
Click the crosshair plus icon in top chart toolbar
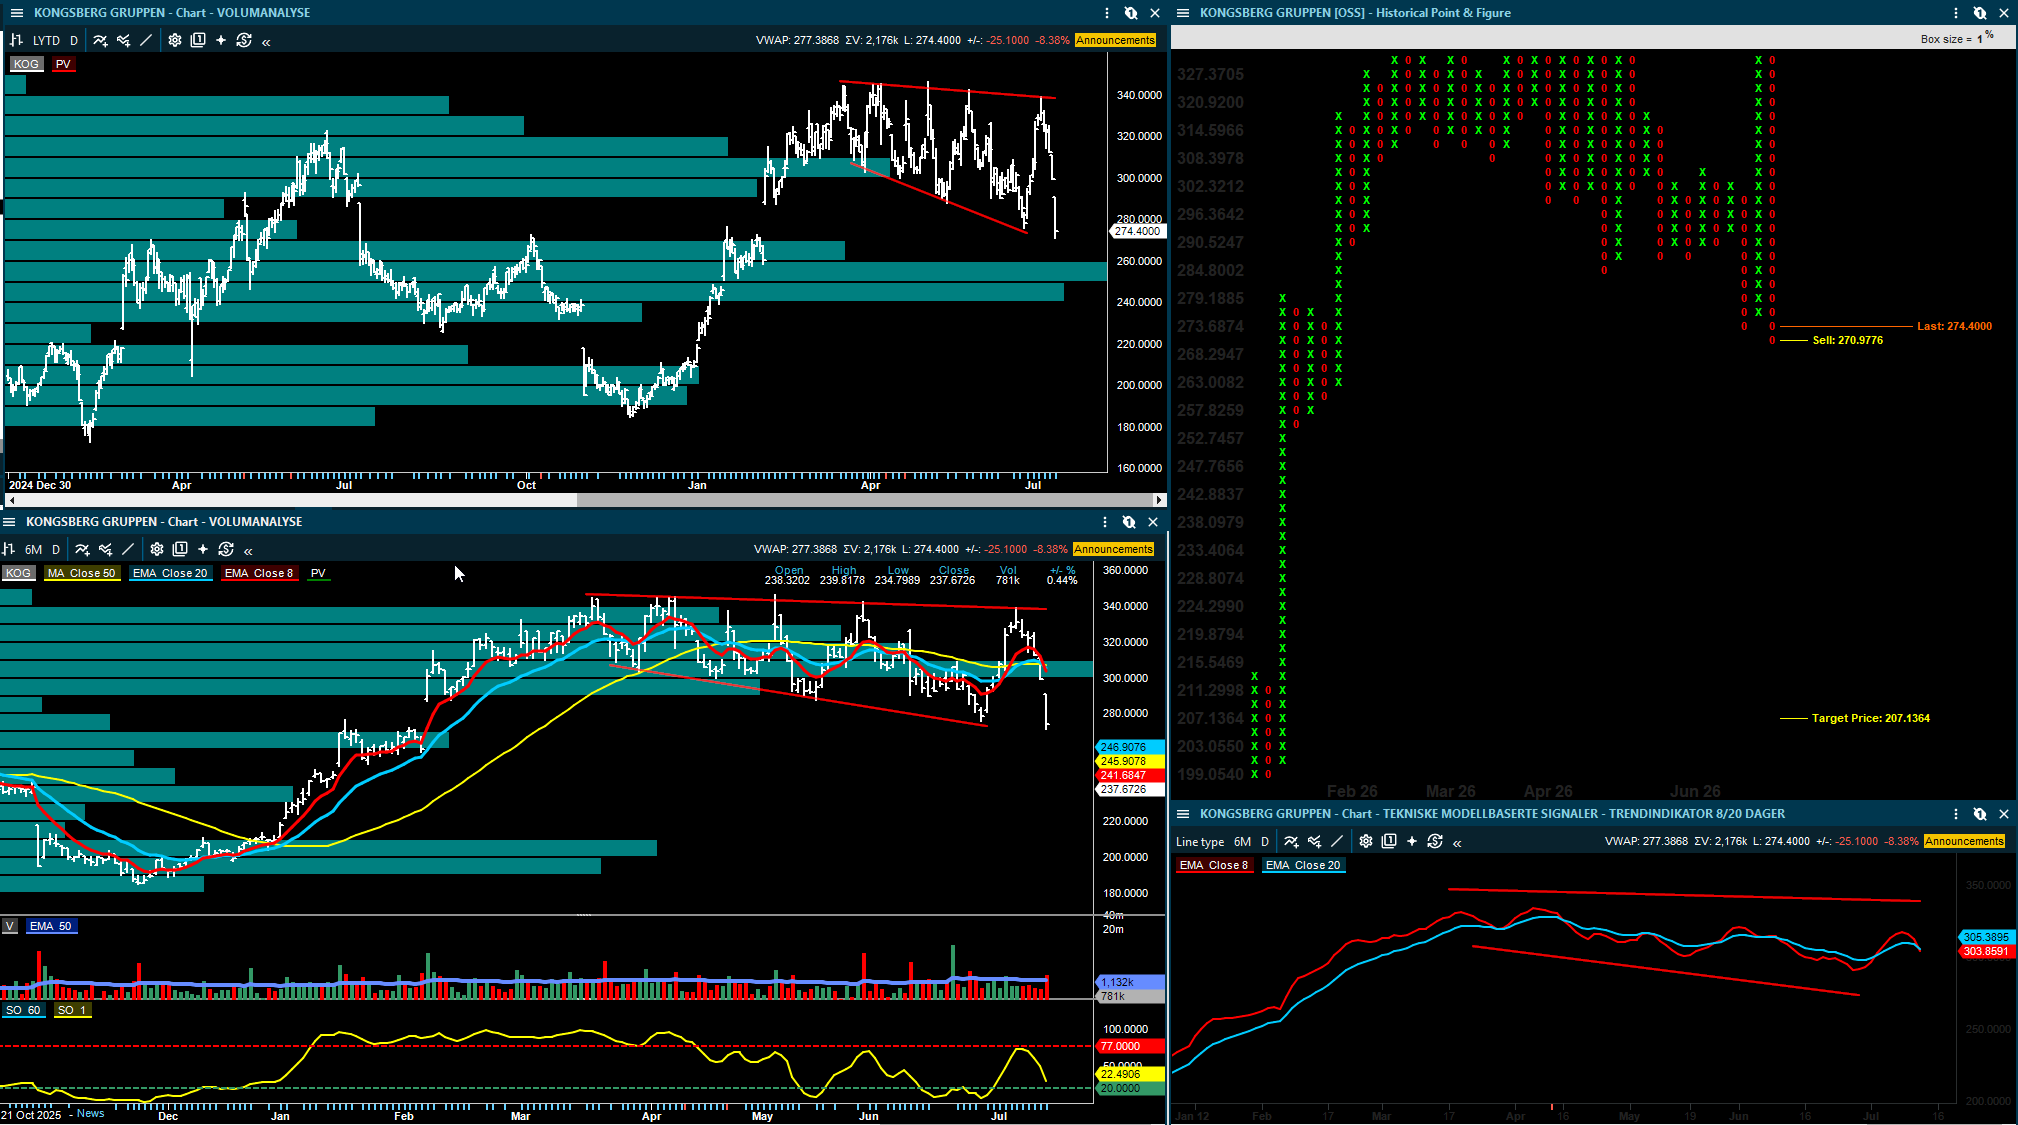click(x=221, y=41)
